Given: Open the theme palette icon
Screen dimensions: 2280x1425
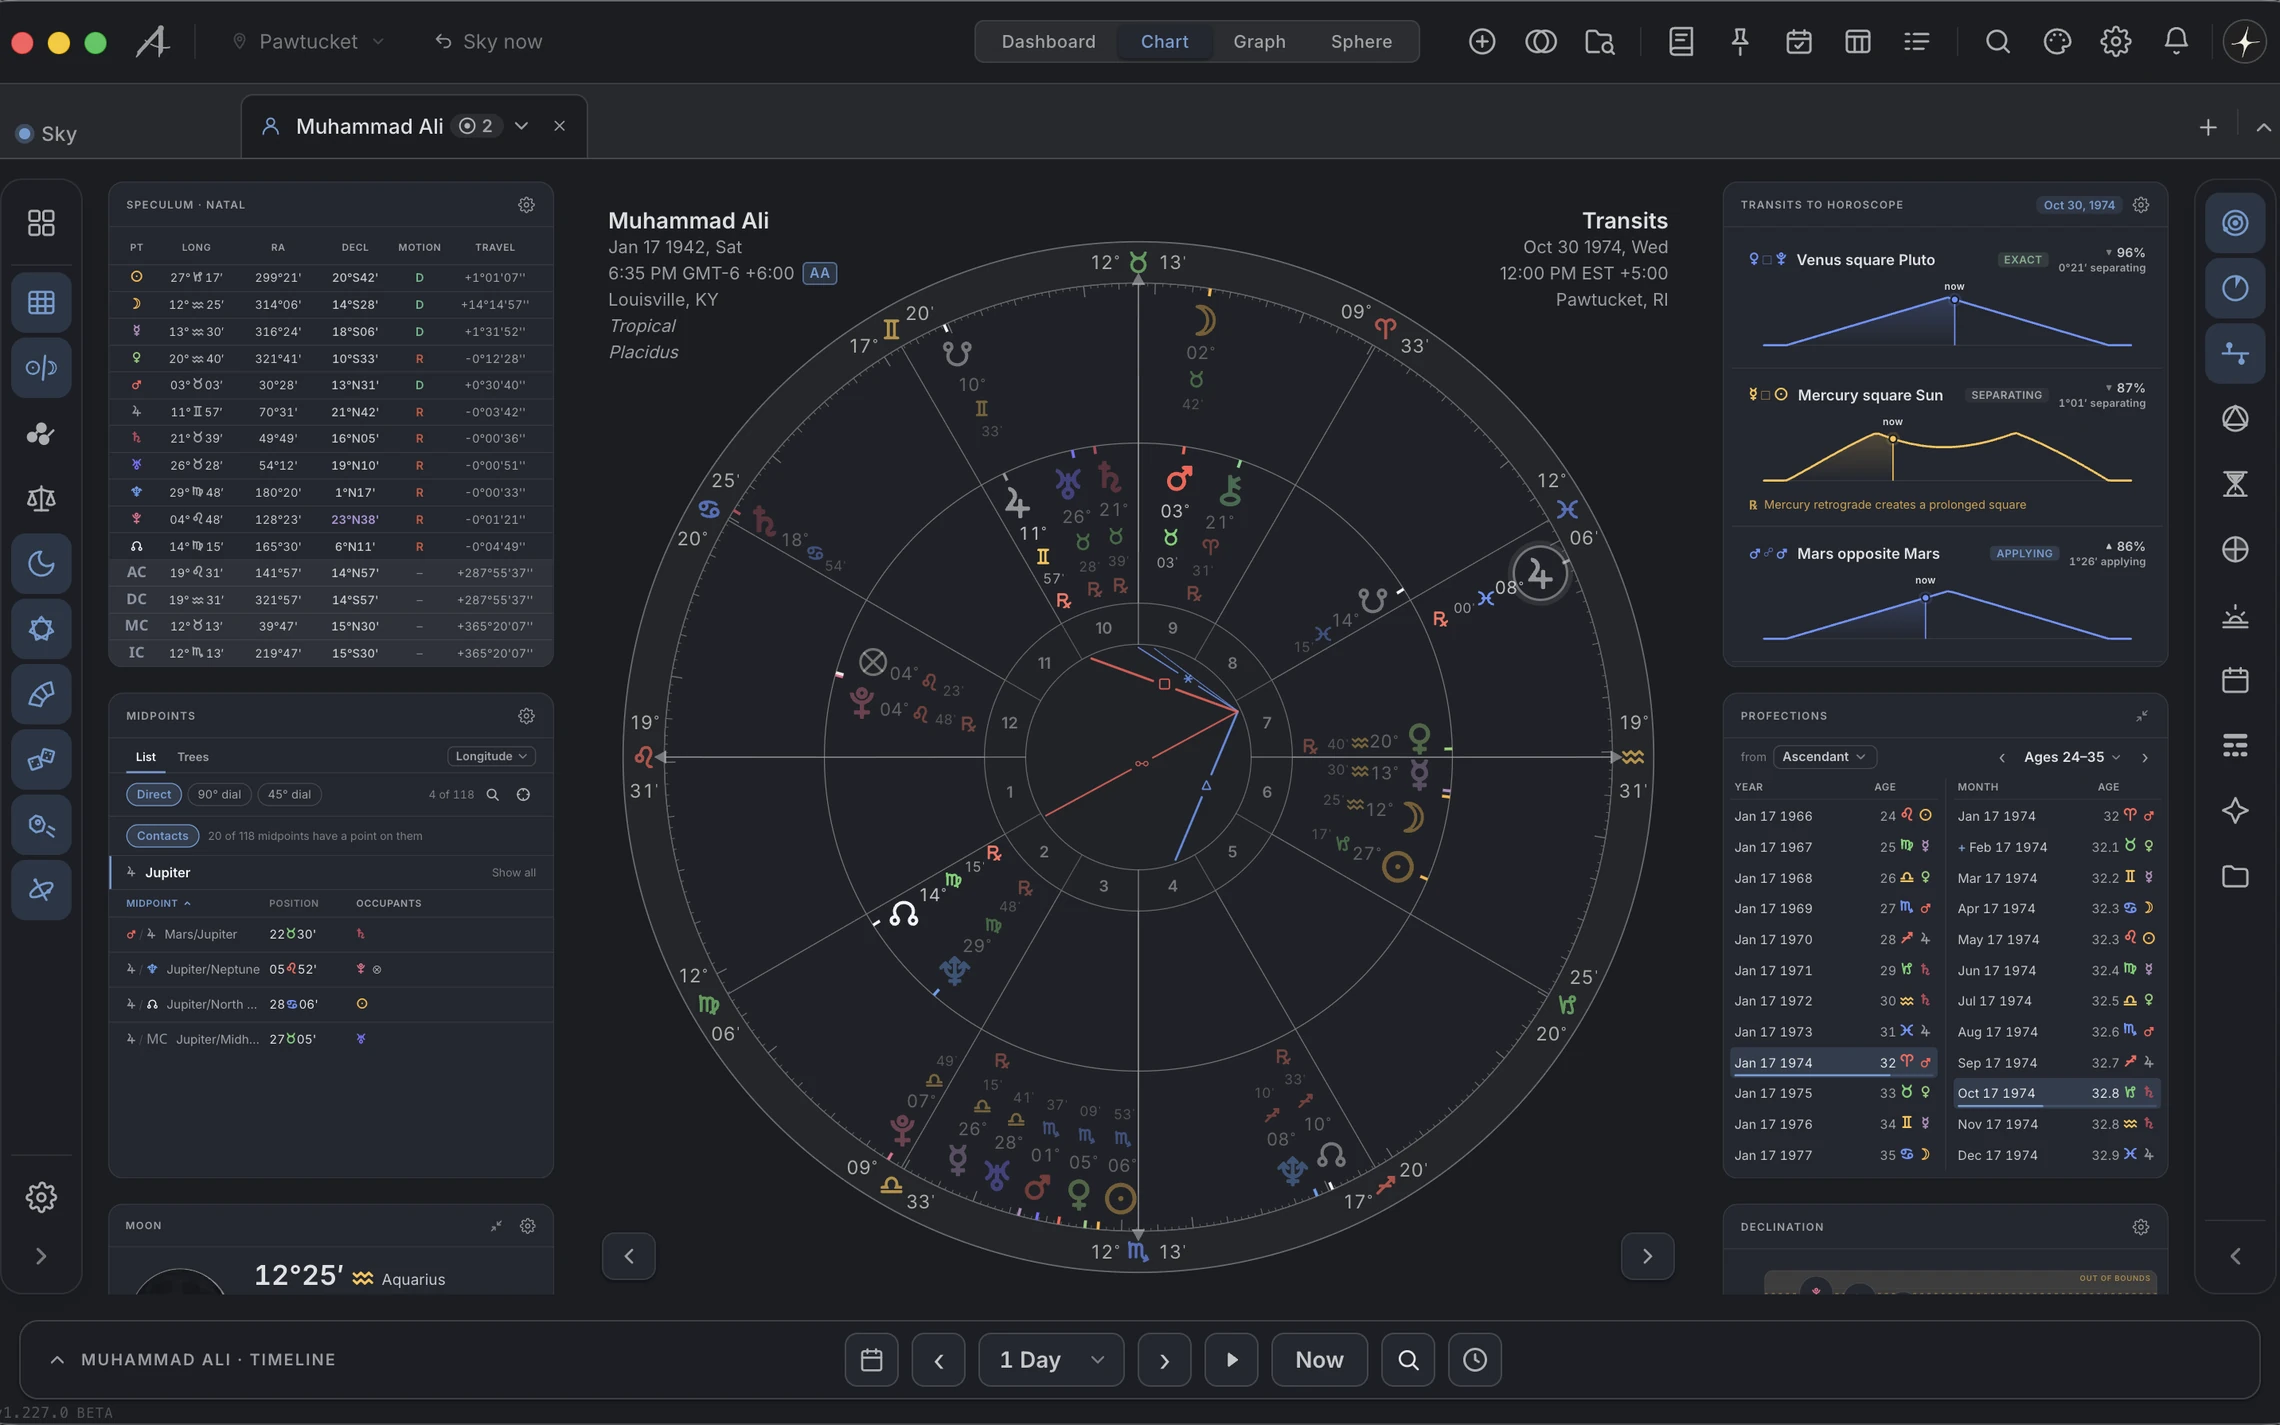Looking at the screenshot, I should [2056, 41].
